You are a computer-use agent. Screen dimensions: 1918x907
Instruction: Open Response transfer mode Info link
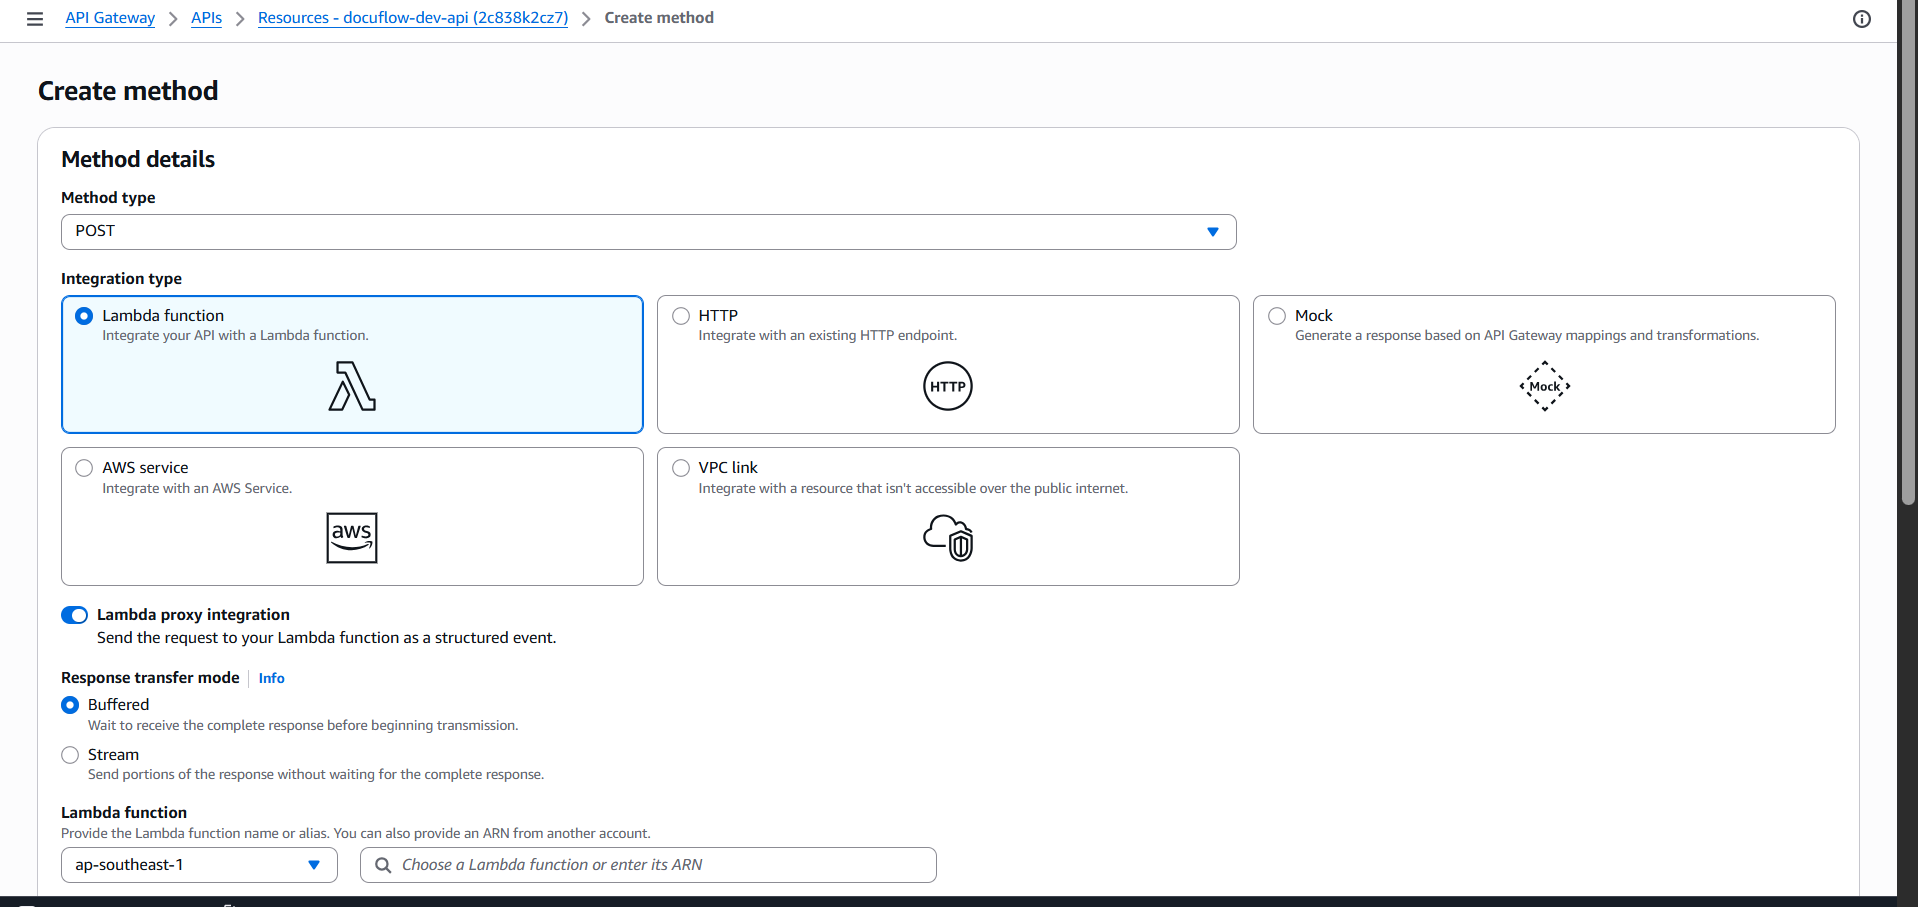pyautogui.click(x=271, y=678)
